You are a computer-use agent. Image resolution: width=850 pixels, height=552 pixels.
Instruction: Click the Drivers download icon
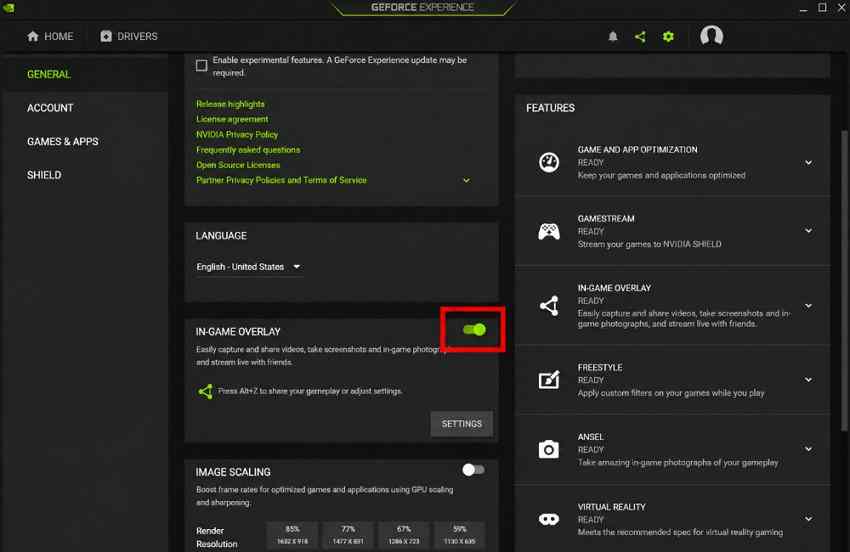point(106,36)
